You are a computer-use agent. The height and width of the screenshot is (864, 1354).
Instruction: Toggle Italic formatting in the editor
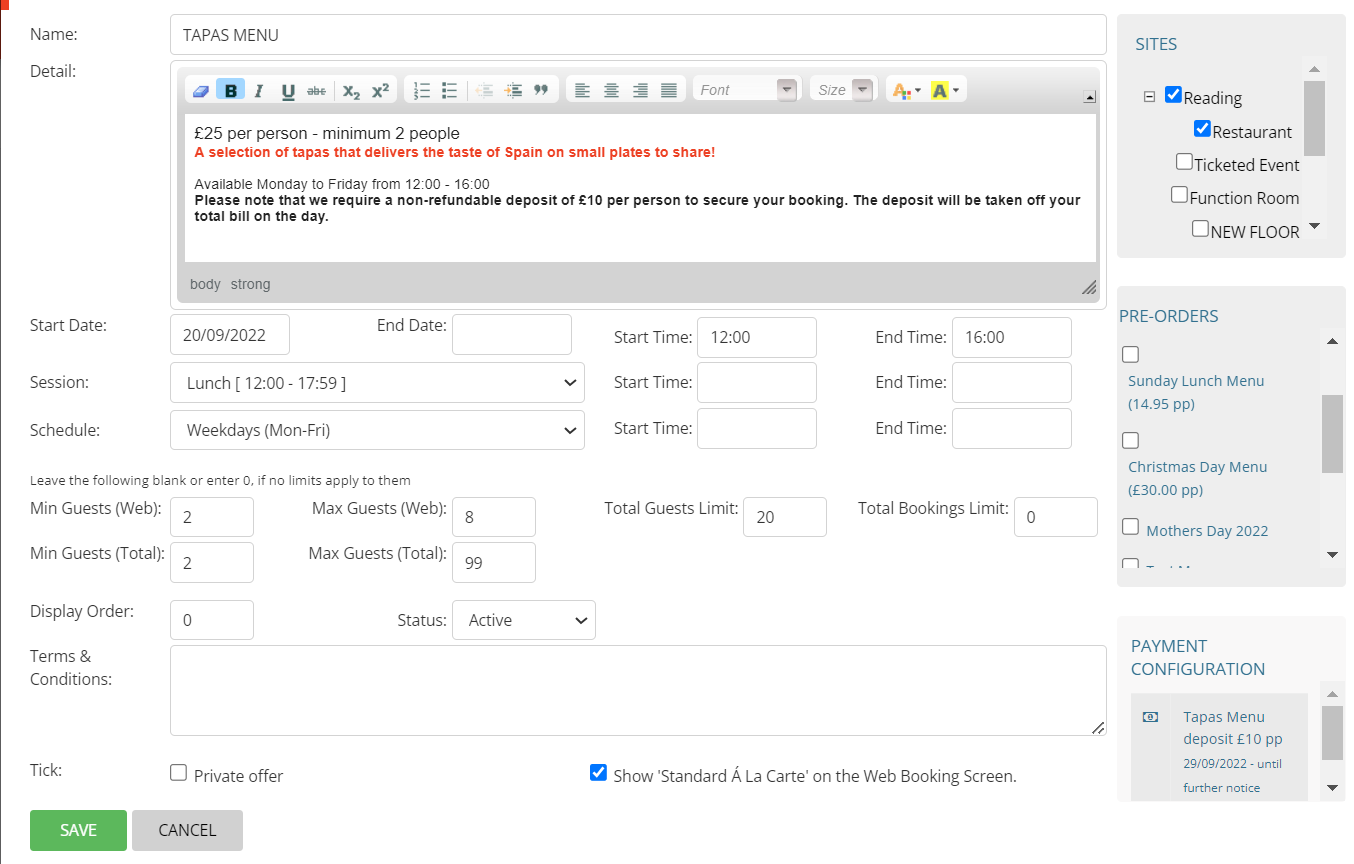[259, 90]
